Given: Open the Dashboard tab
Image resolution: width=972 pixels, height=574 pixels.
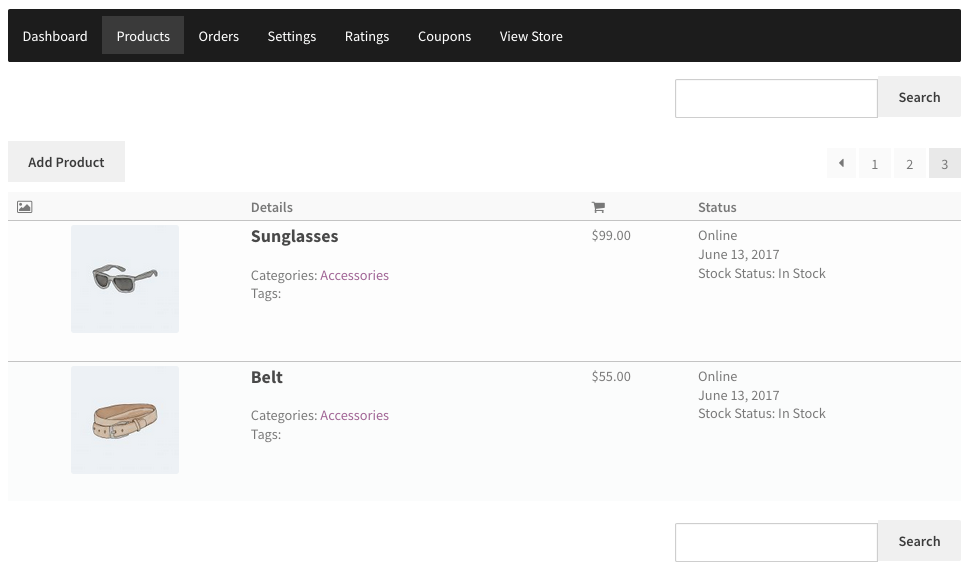Looking at the screenshot, I should [55, 36].
